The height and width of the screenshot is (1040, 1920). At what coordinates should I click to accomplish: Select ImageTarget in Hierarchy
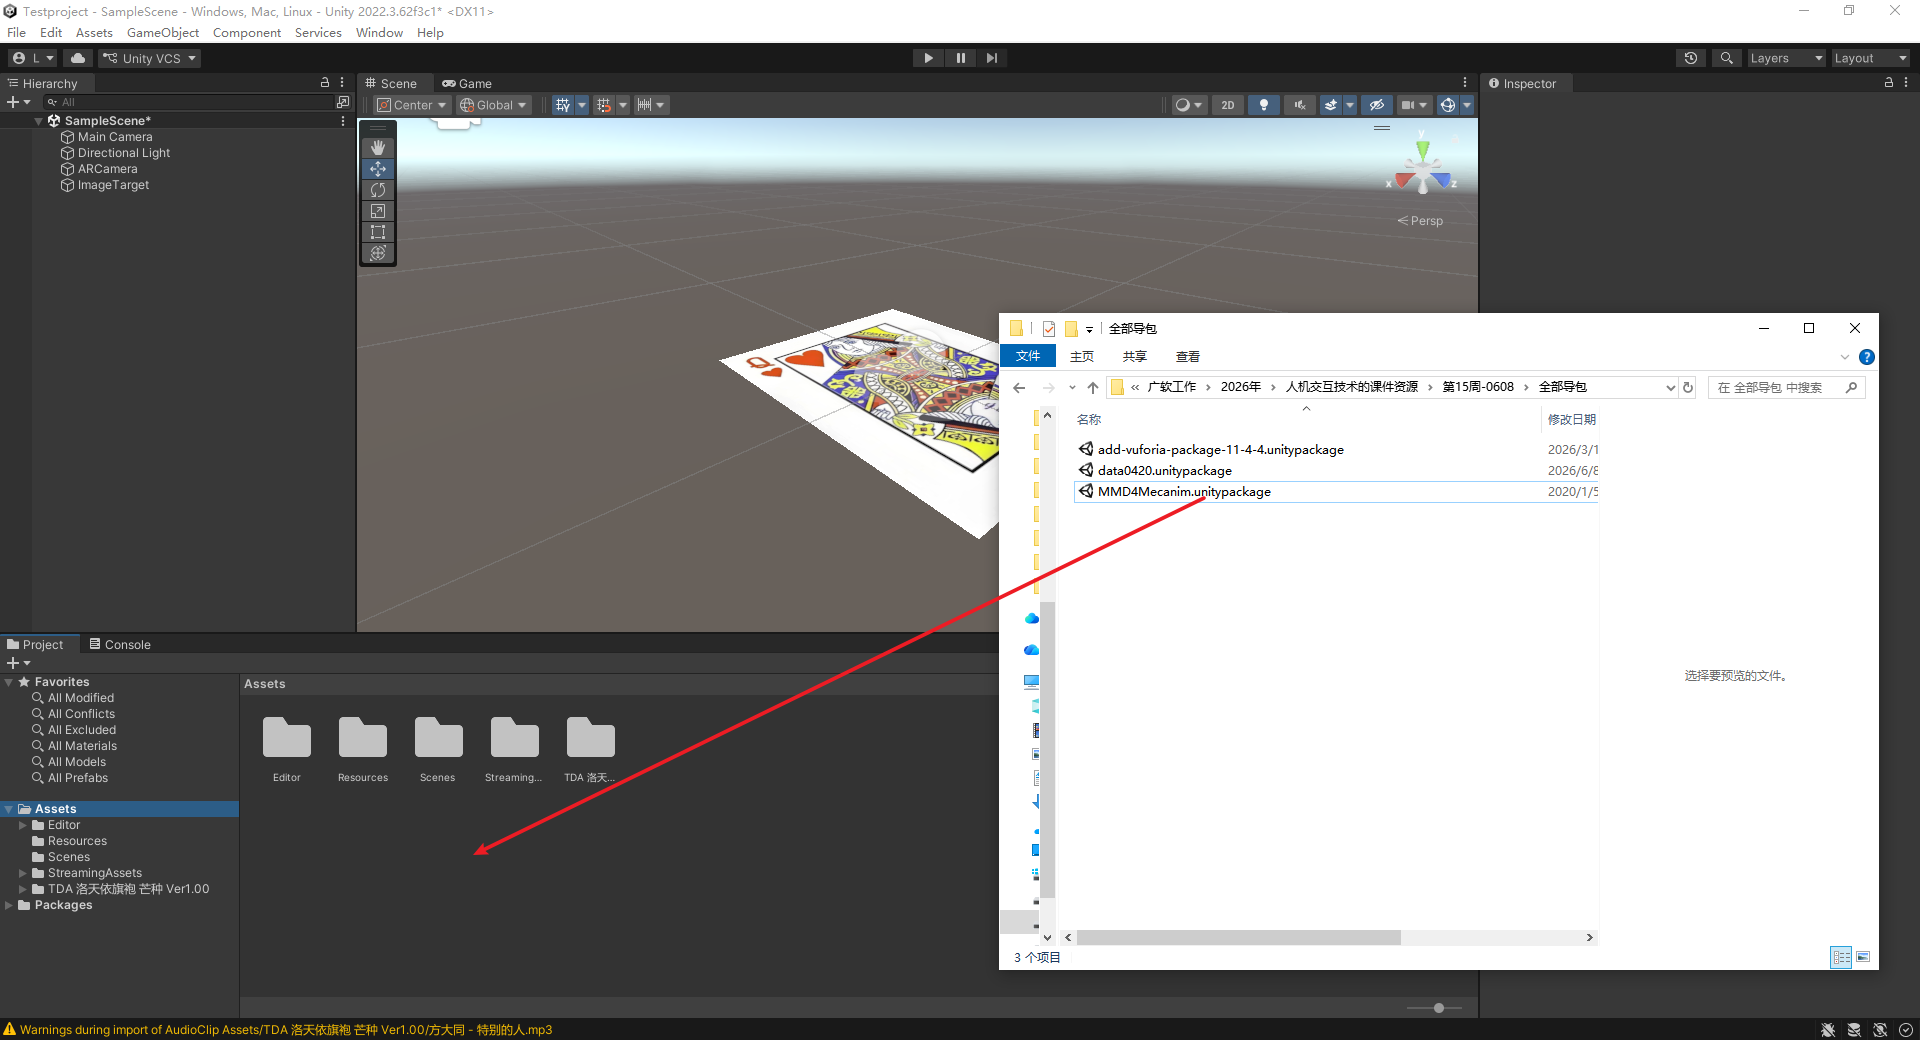point(113,185)
